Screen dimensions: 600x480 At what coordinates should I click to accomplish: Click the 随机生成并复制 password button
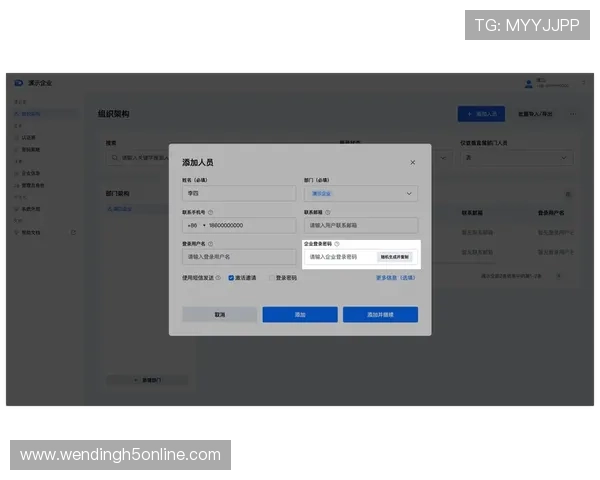point(394,257)
